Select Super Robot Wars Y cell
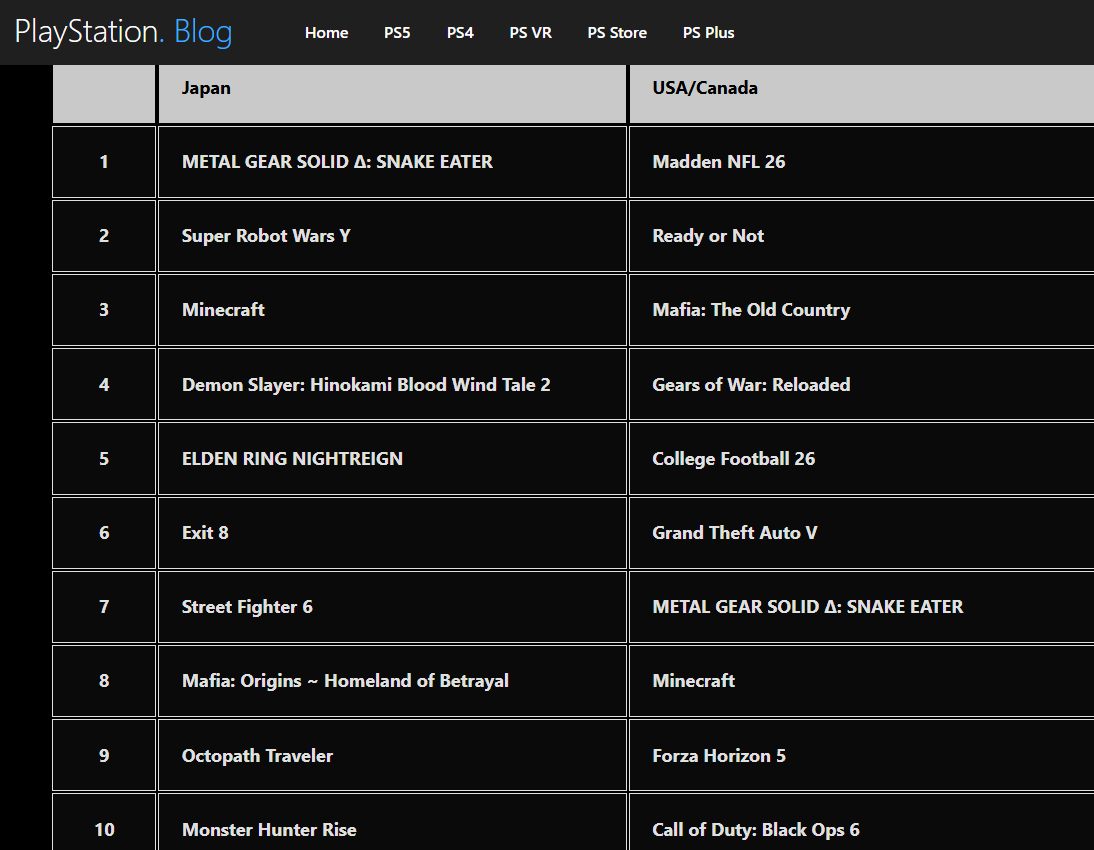1094x850 pixels. (x=392, y=236)
